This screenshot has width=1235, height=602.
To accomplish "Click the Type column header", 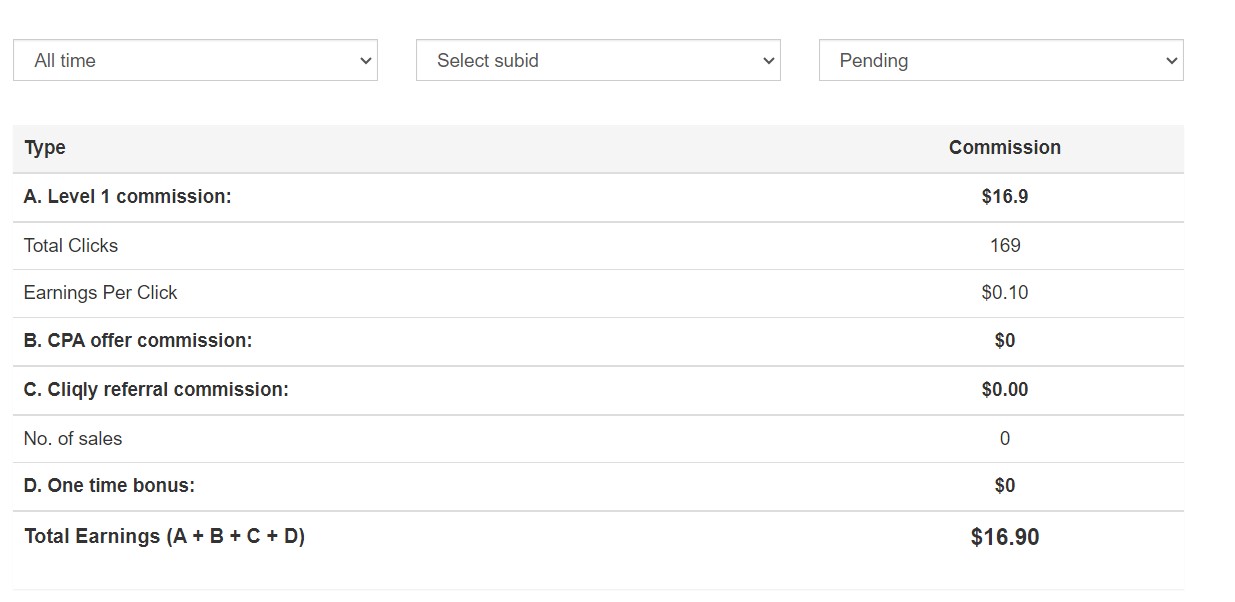I will tap(45, 148).
